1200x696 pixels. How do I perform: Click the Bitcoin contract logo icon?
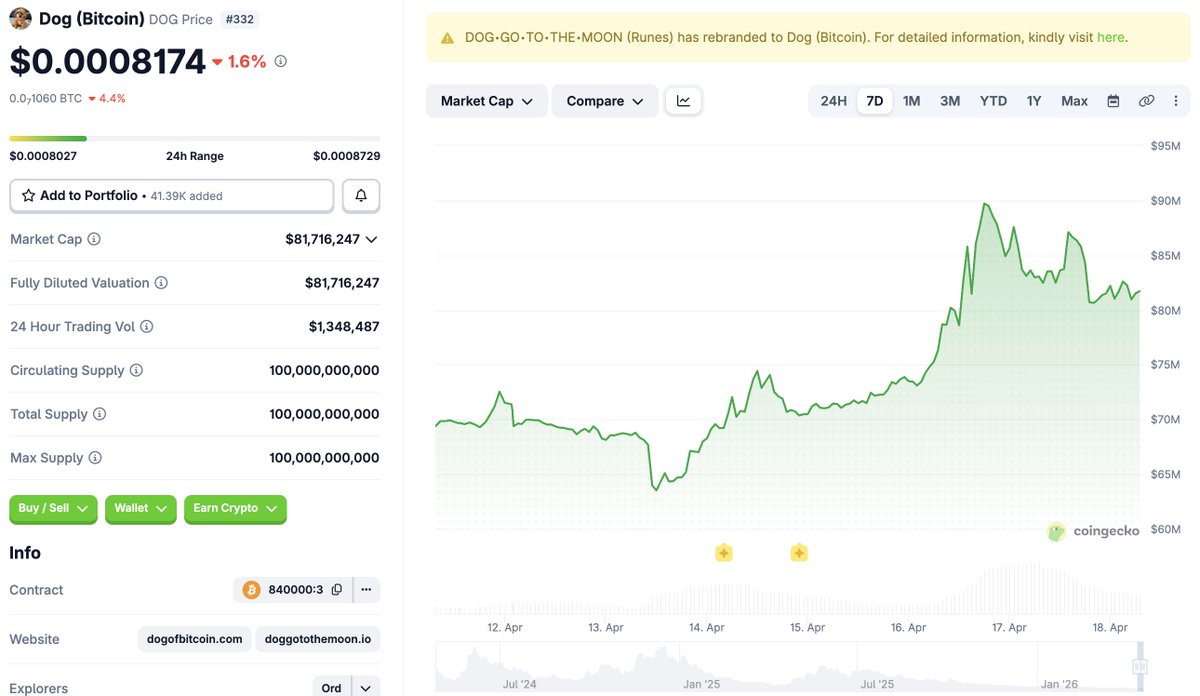click(251, 590)
